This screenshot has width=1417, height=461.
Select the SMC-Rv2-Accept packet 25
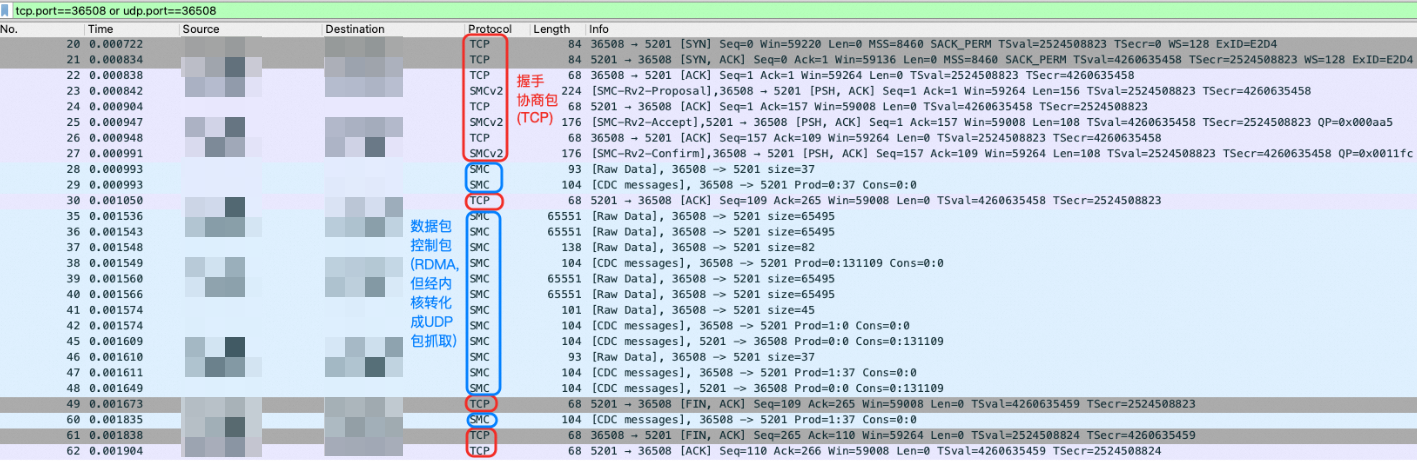[x=708, y=122]
